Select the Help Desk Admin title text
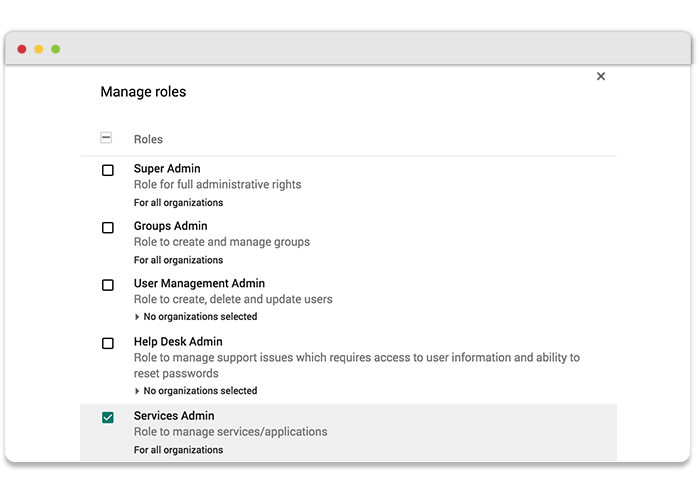700x500 pixels. click(178, 342)
